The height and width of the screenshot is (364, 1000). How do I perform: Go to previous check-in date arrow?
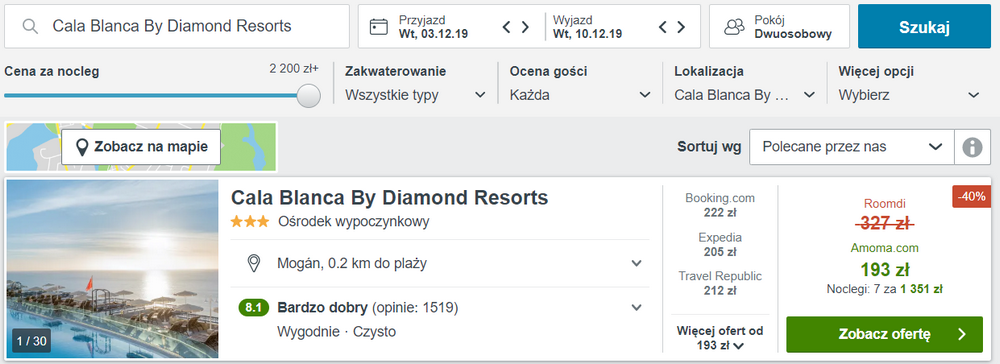click(x=507, y=27)
